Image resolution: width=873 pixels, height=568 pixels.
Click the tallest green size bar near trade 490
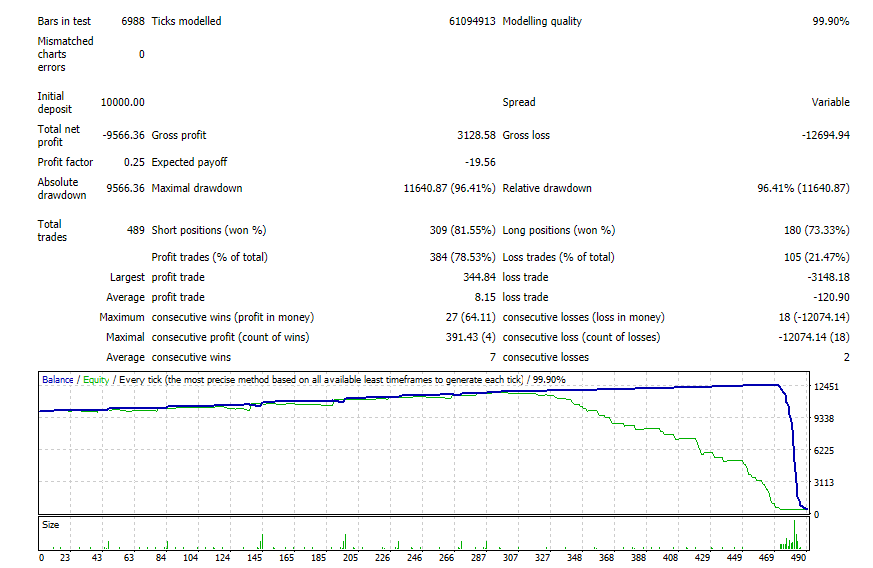pos(794,535)
